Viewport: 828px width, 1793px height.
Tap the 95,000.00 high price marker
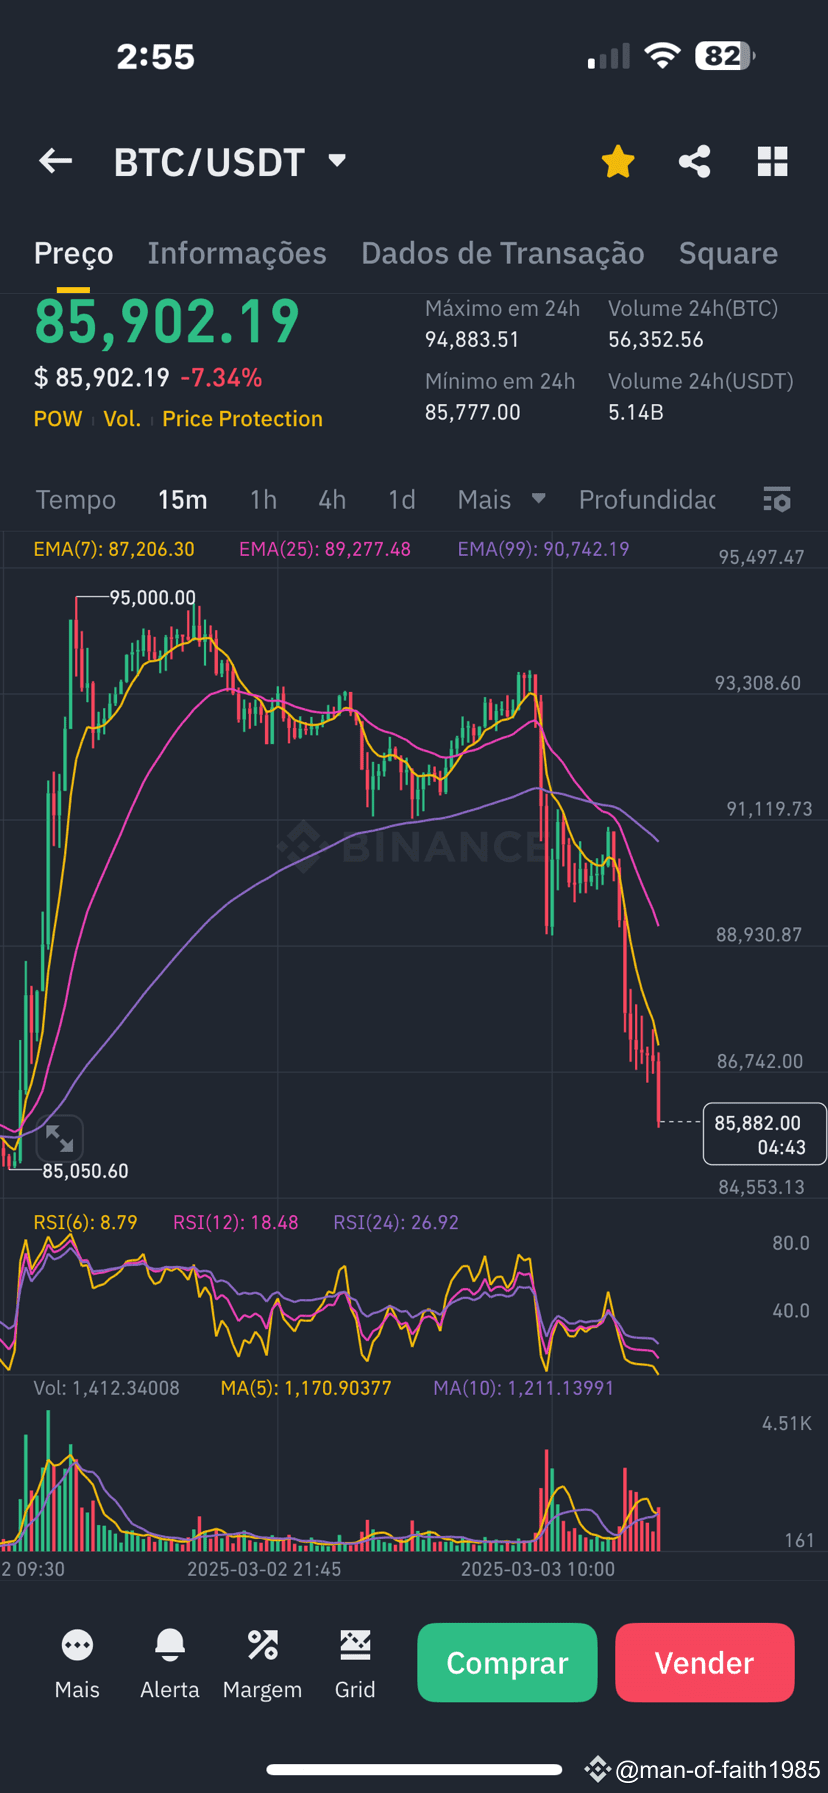152,597
